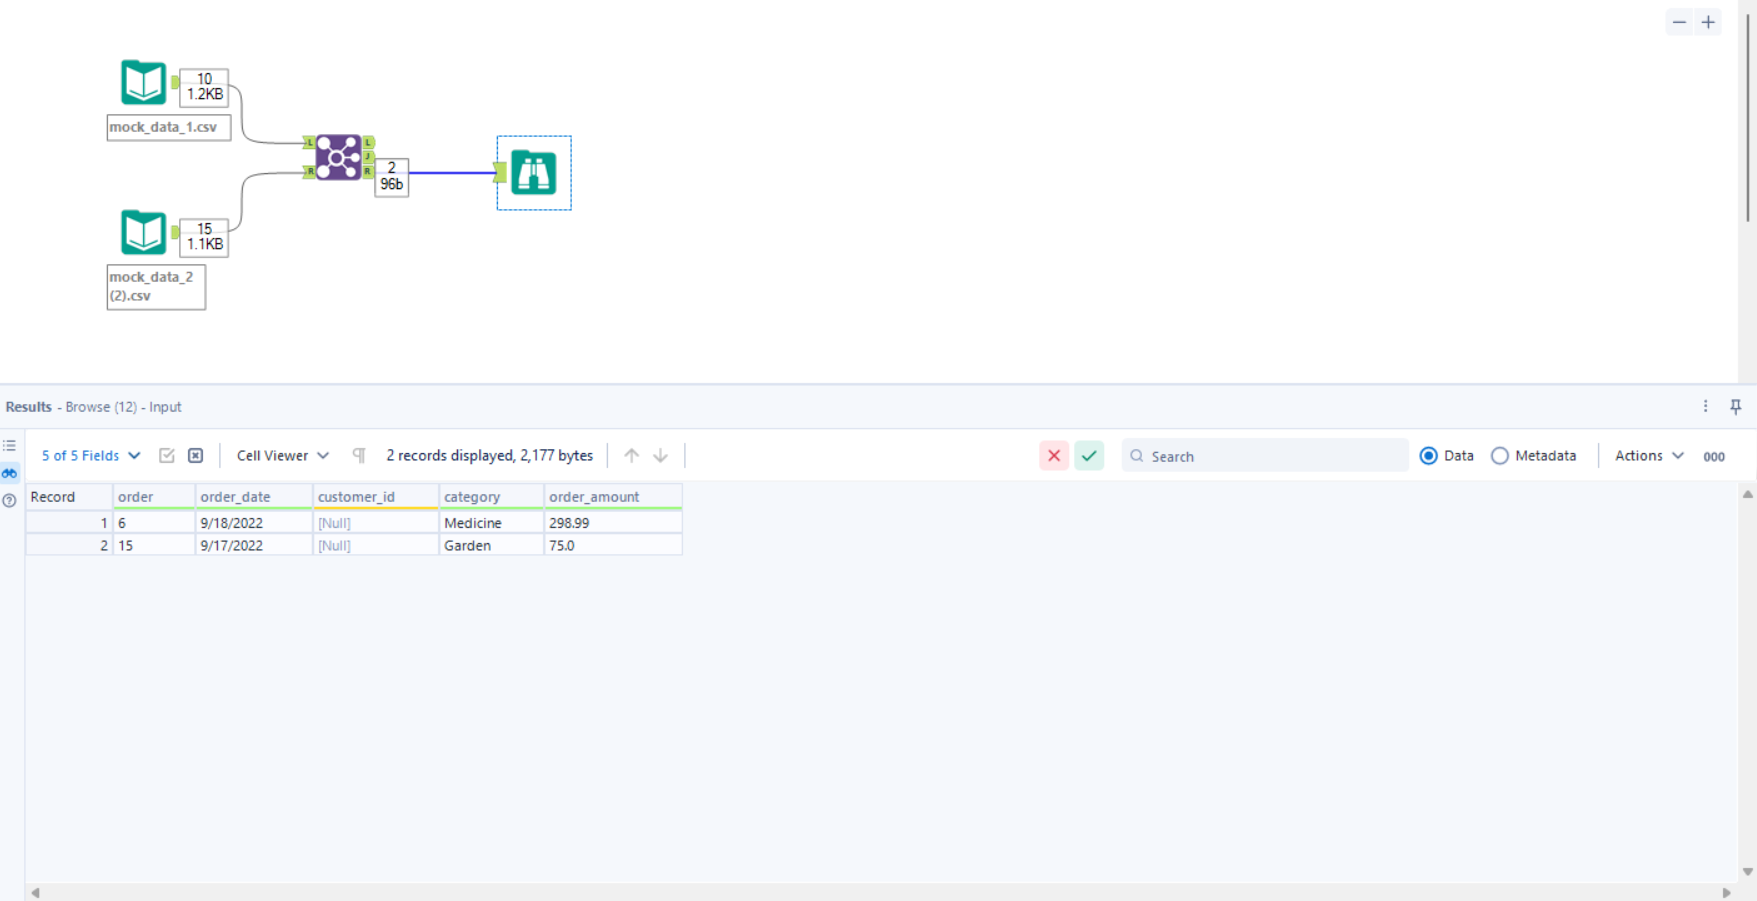Zoom in the canvas with plus button
1757x901 pixels.
click(1708, 22)
